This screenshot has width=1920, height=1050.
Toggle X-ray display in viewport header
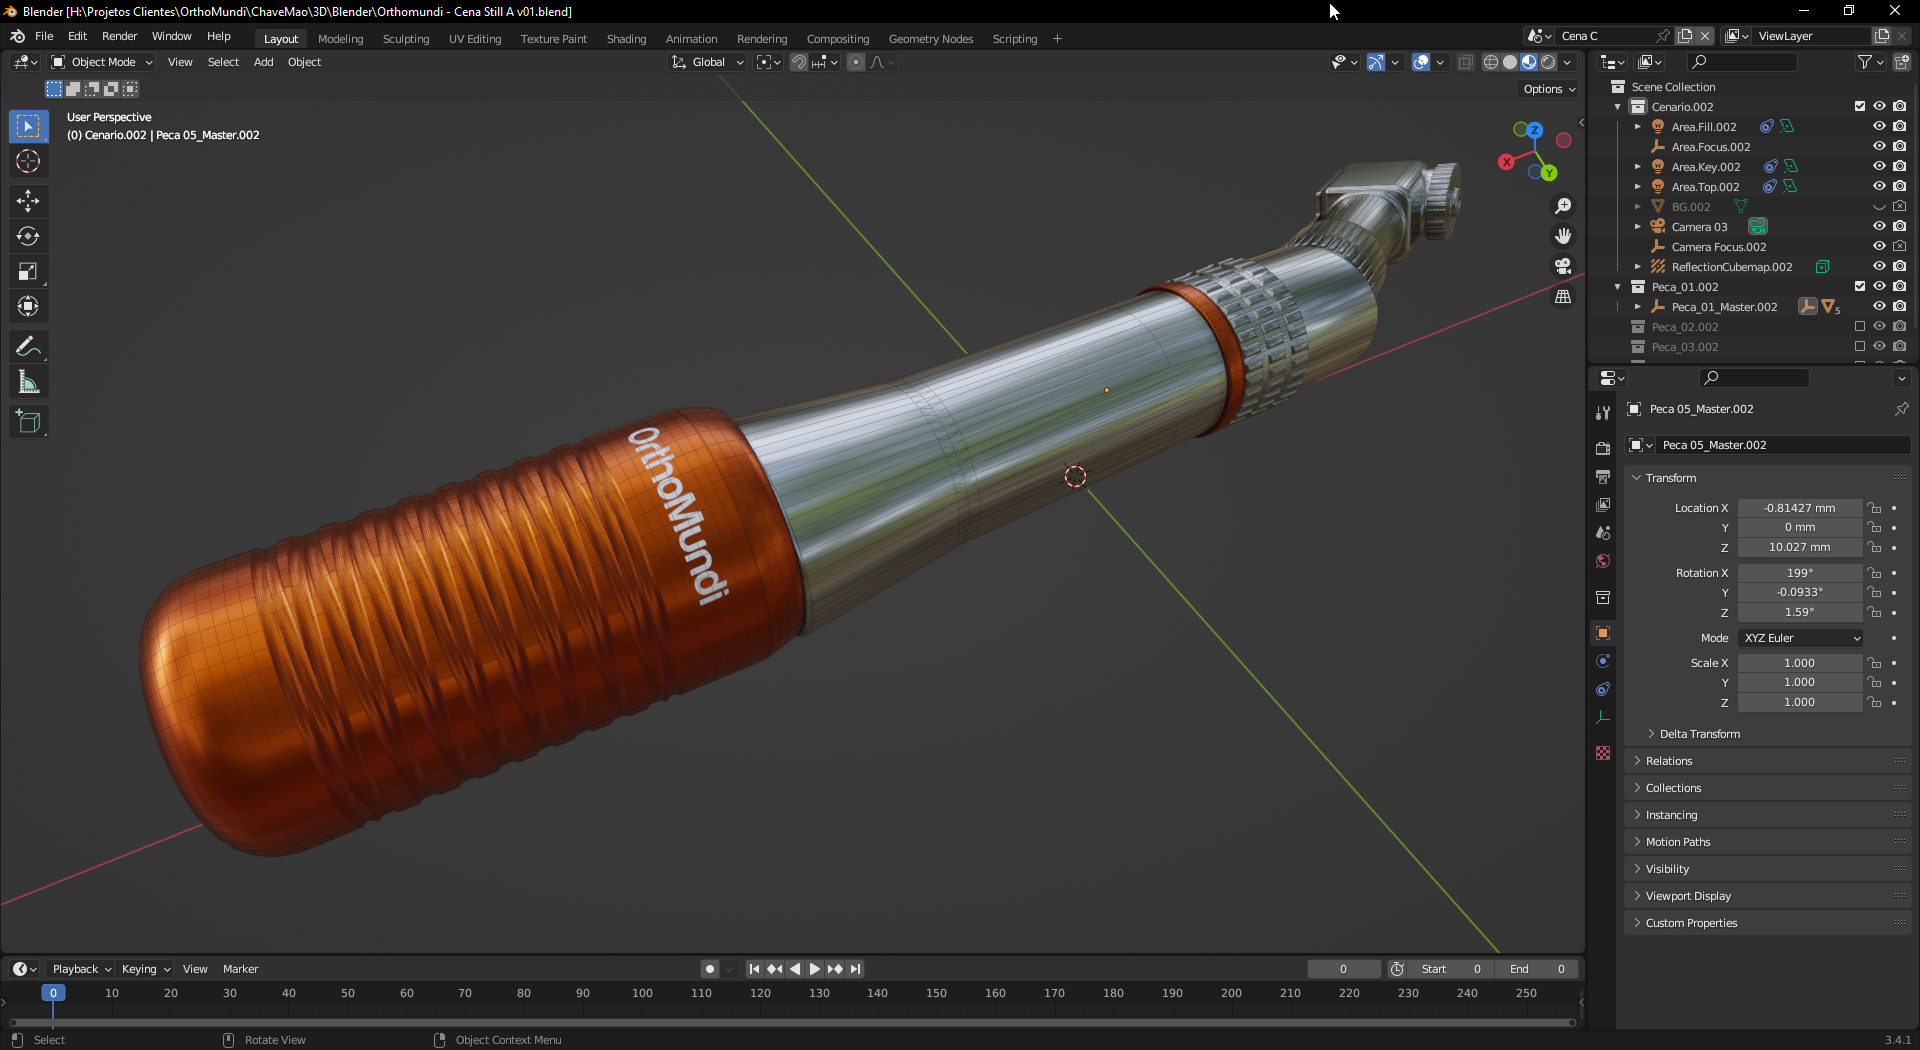click(1466, 62)
